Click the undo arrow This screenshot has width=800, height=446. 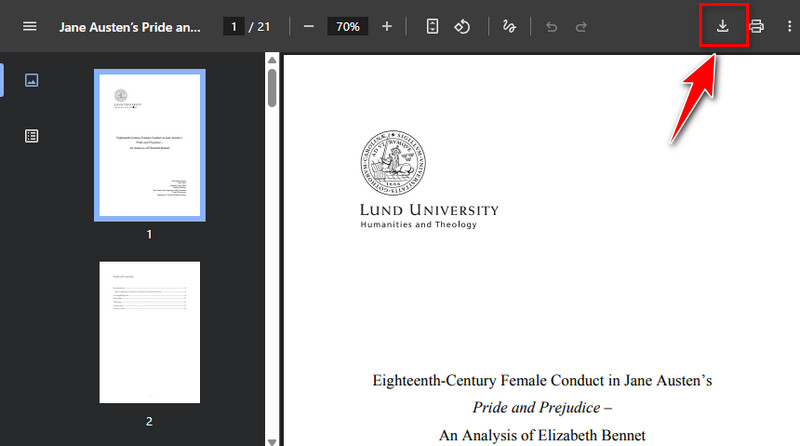(551, 27)
